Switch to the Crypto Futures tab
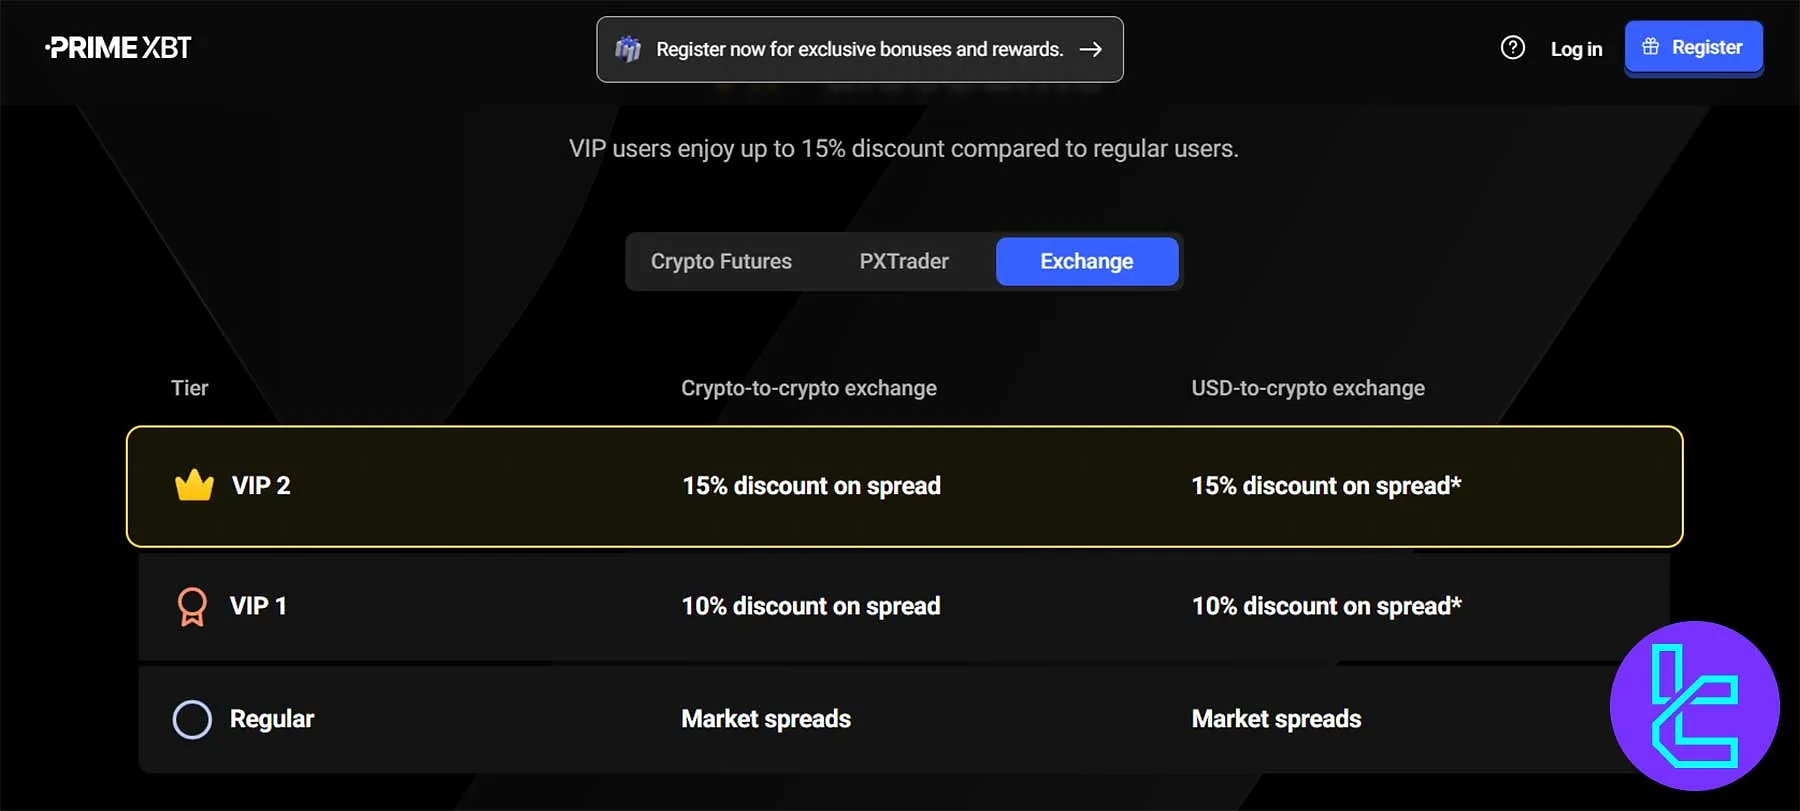The image size is (1800, 811). [721, 261]
